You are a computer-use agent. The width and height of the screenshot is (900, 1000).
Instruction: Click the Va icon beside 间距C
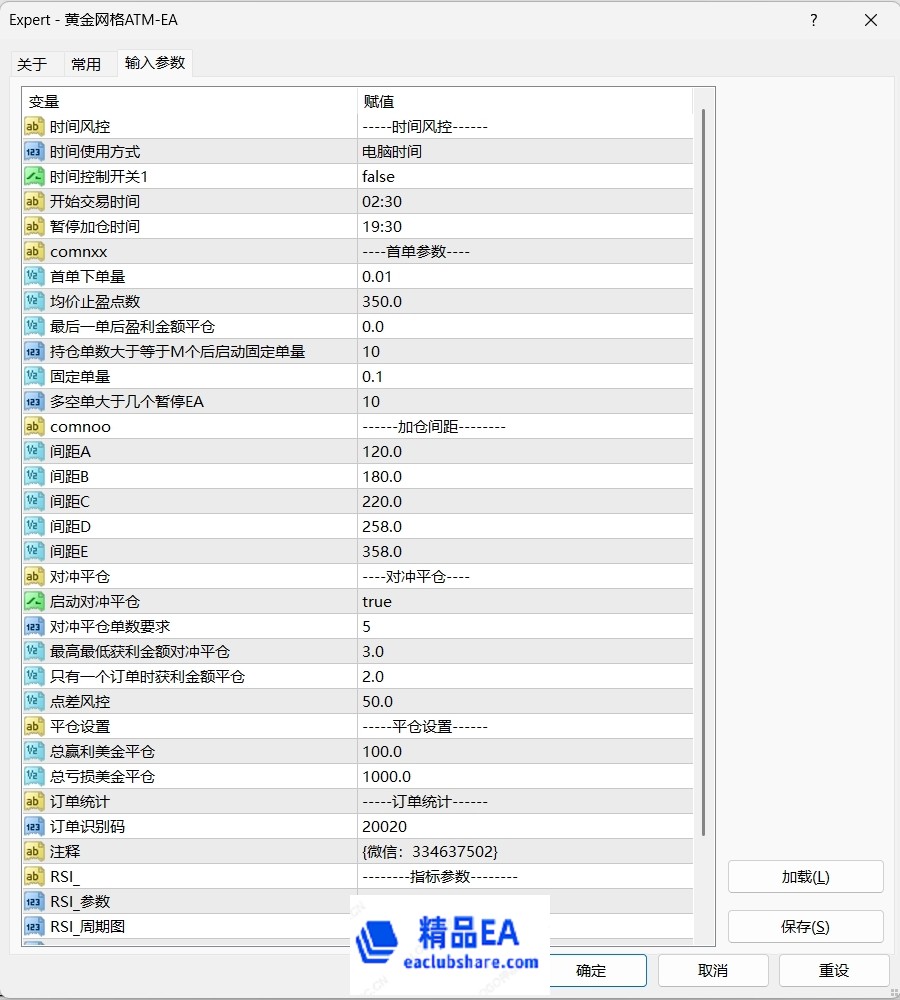pyautogui.click(x=33, y=501)
